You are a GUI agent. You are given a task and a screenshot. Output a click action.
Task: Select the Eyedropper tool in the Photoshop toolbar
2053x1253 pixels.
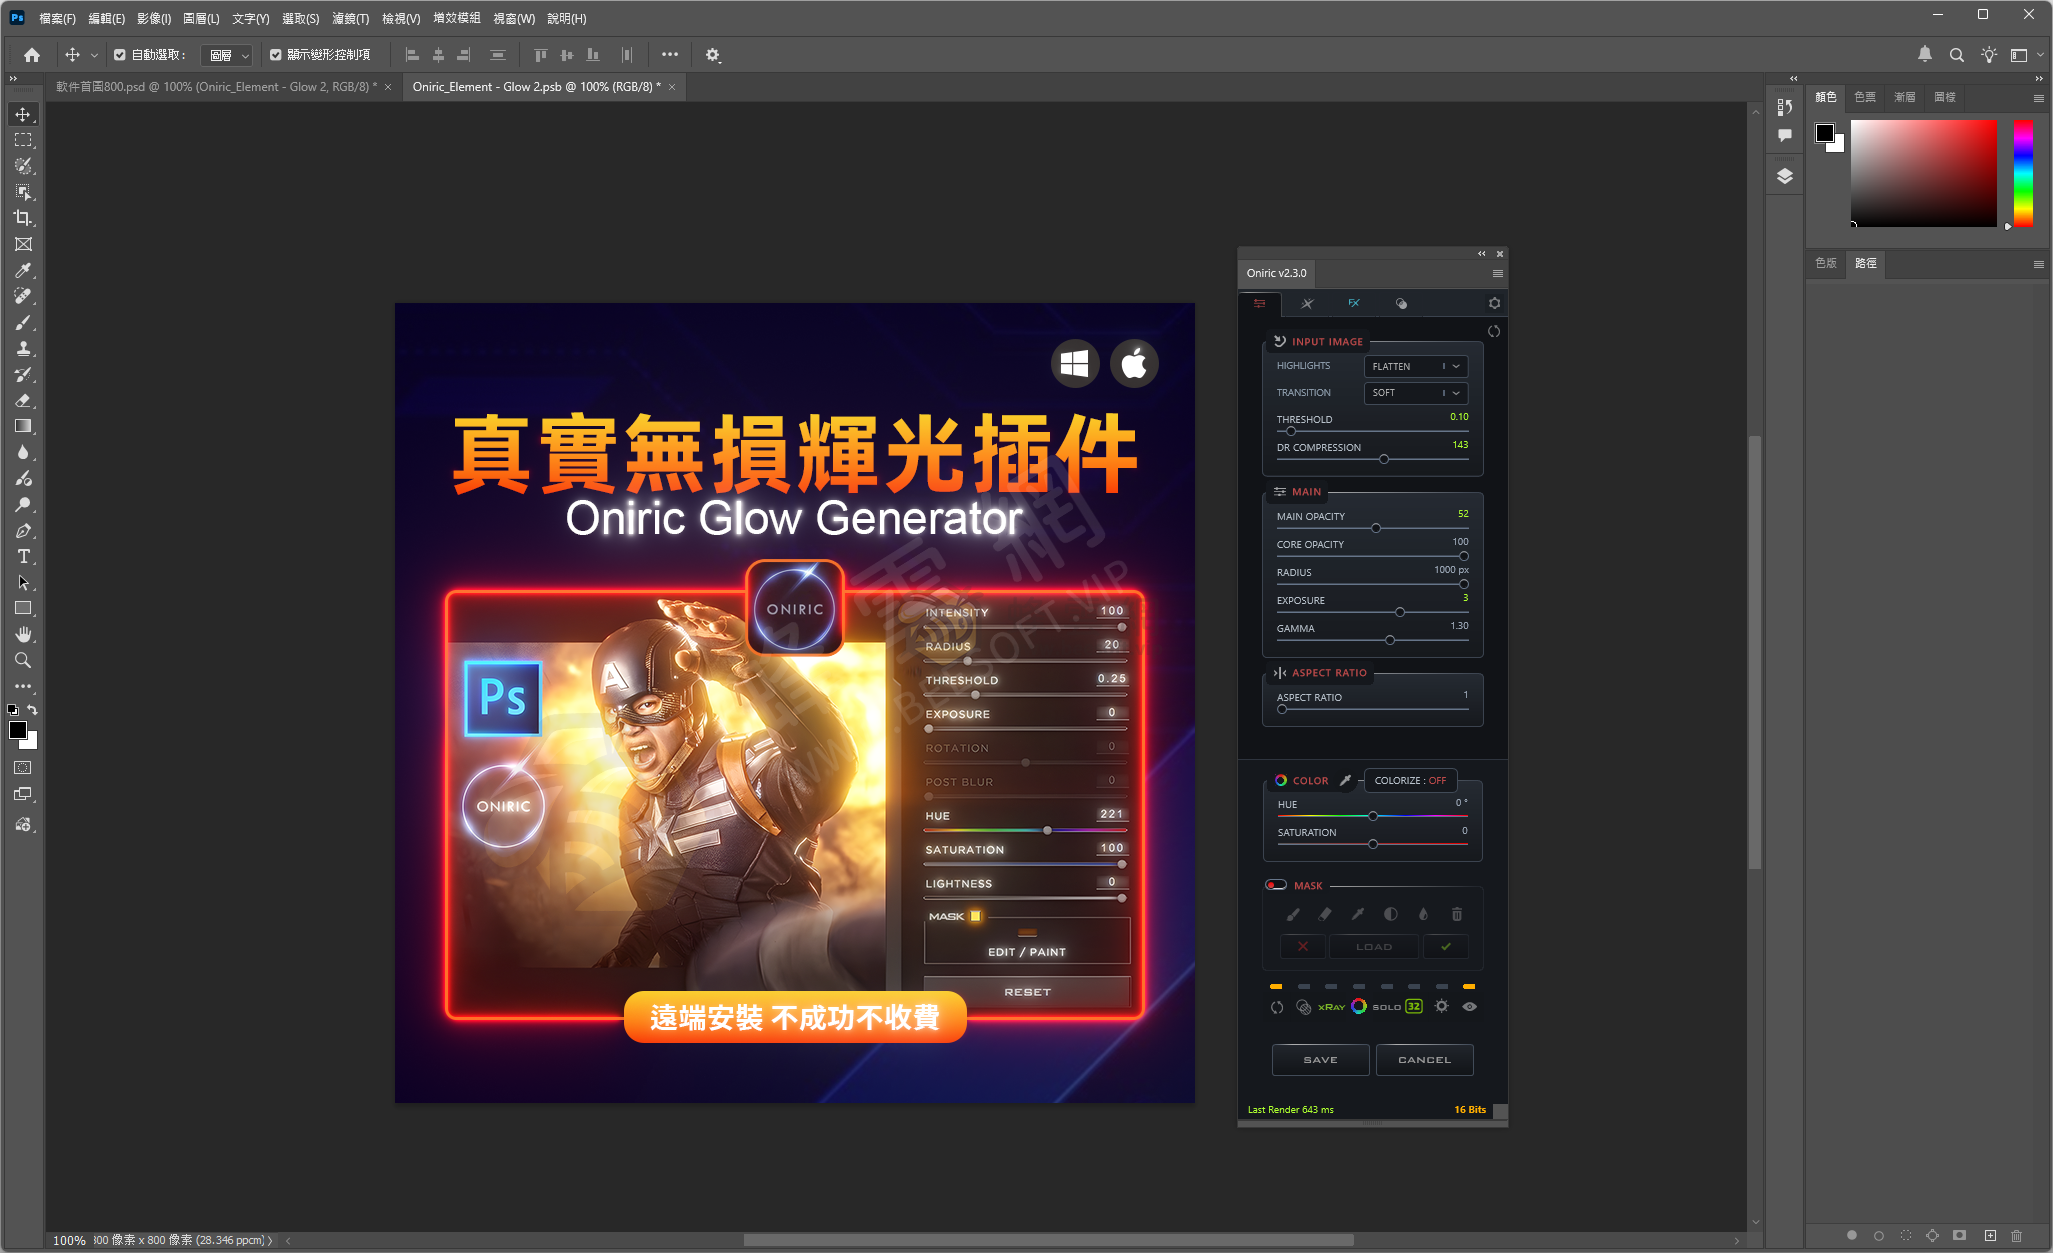click(x=23, y=270)
